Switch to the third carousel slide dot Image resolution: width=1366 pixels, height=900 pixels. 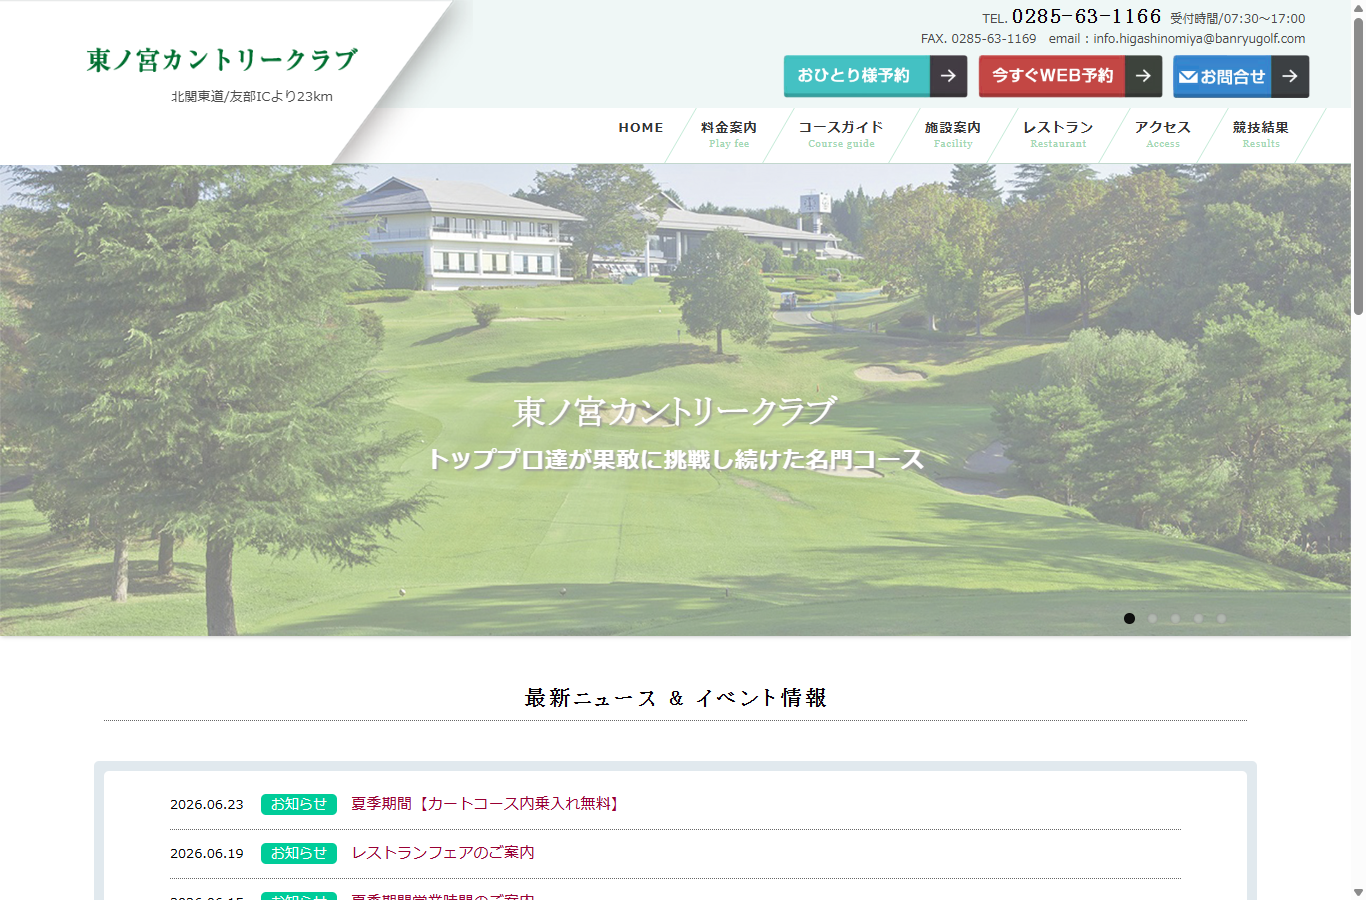(x=1175, y=618)
